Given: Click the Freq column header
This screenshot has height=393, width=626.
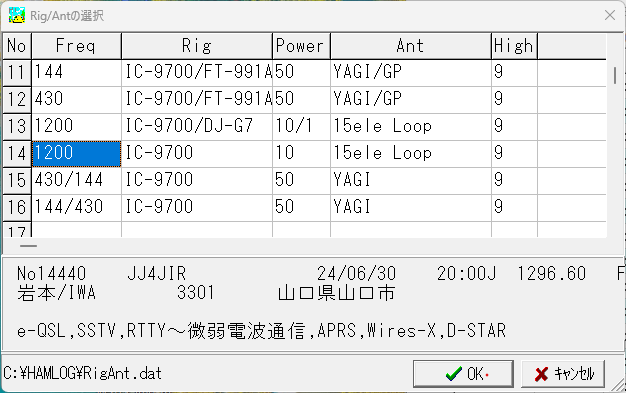Looking at the screenshot, I should click(x=76, y=46).
